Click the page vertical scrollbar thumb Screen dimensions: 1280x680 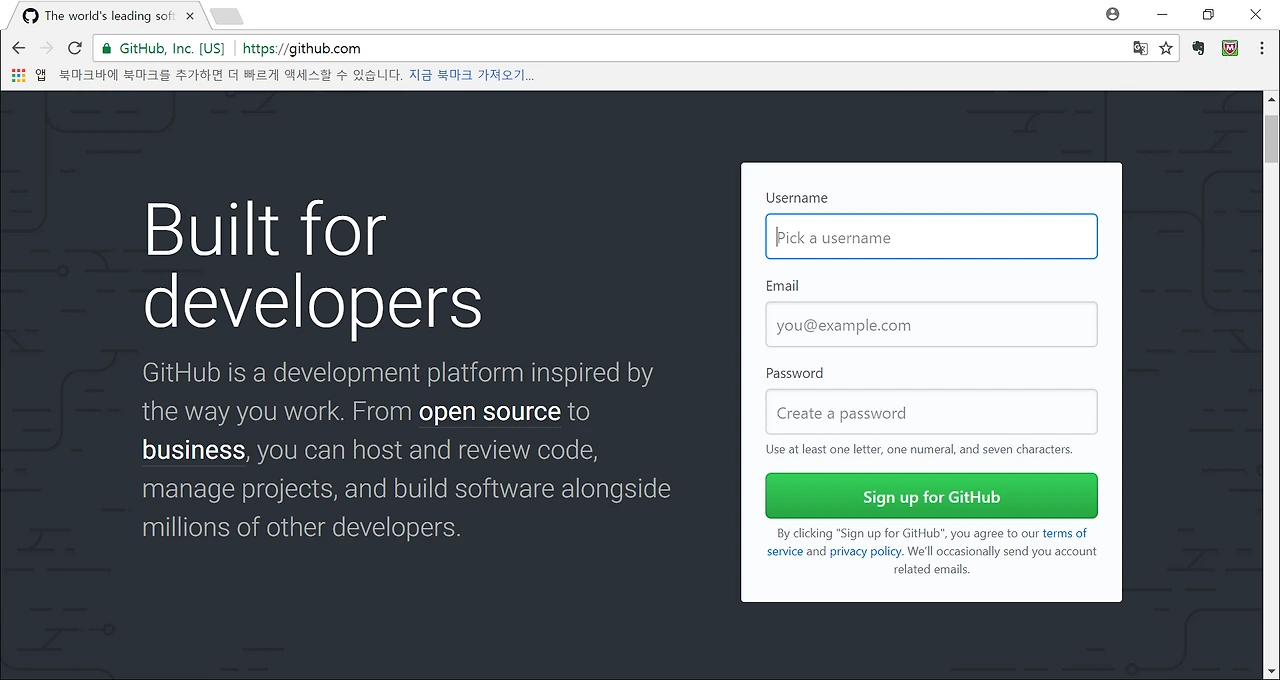[1271, 139]
